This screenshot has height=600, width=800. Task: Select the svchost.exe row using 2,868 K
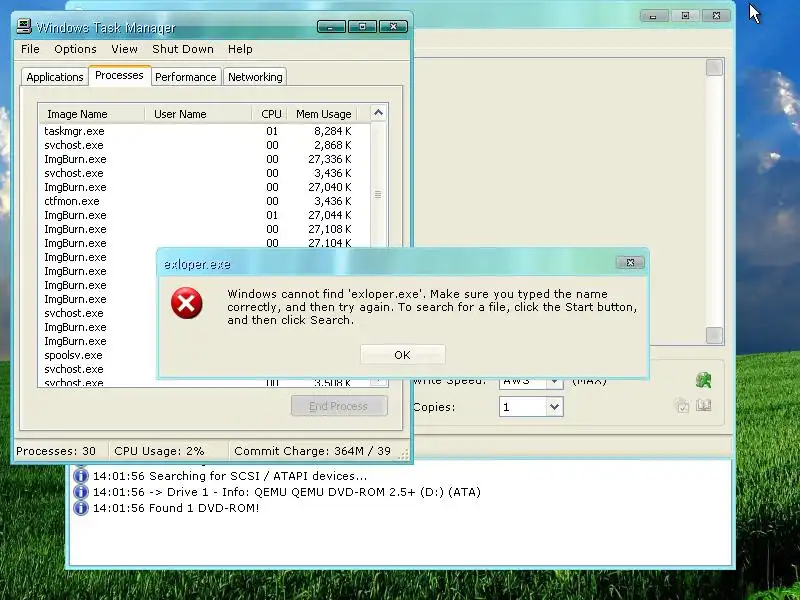click(204, 145)
